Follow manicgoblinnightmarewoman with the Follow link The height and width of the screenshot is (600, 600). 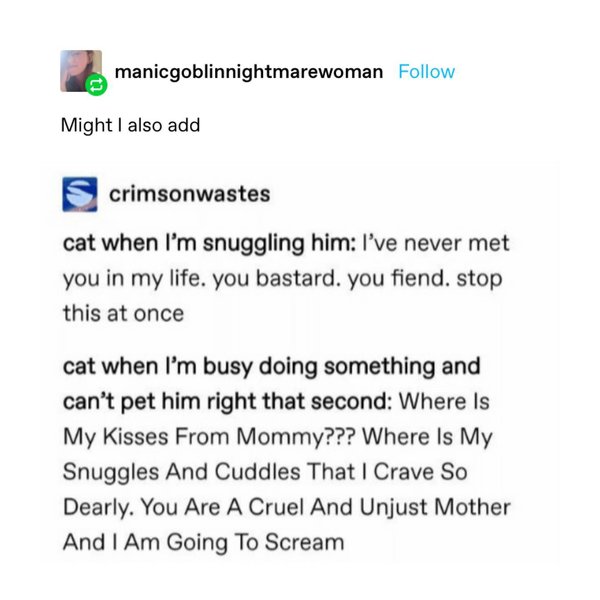coord(426,72)
